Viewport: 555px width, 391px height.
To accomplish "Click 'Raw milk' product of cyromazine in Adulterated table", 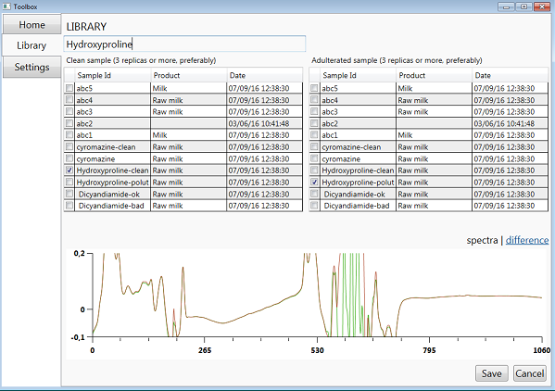I will (413, 159).
